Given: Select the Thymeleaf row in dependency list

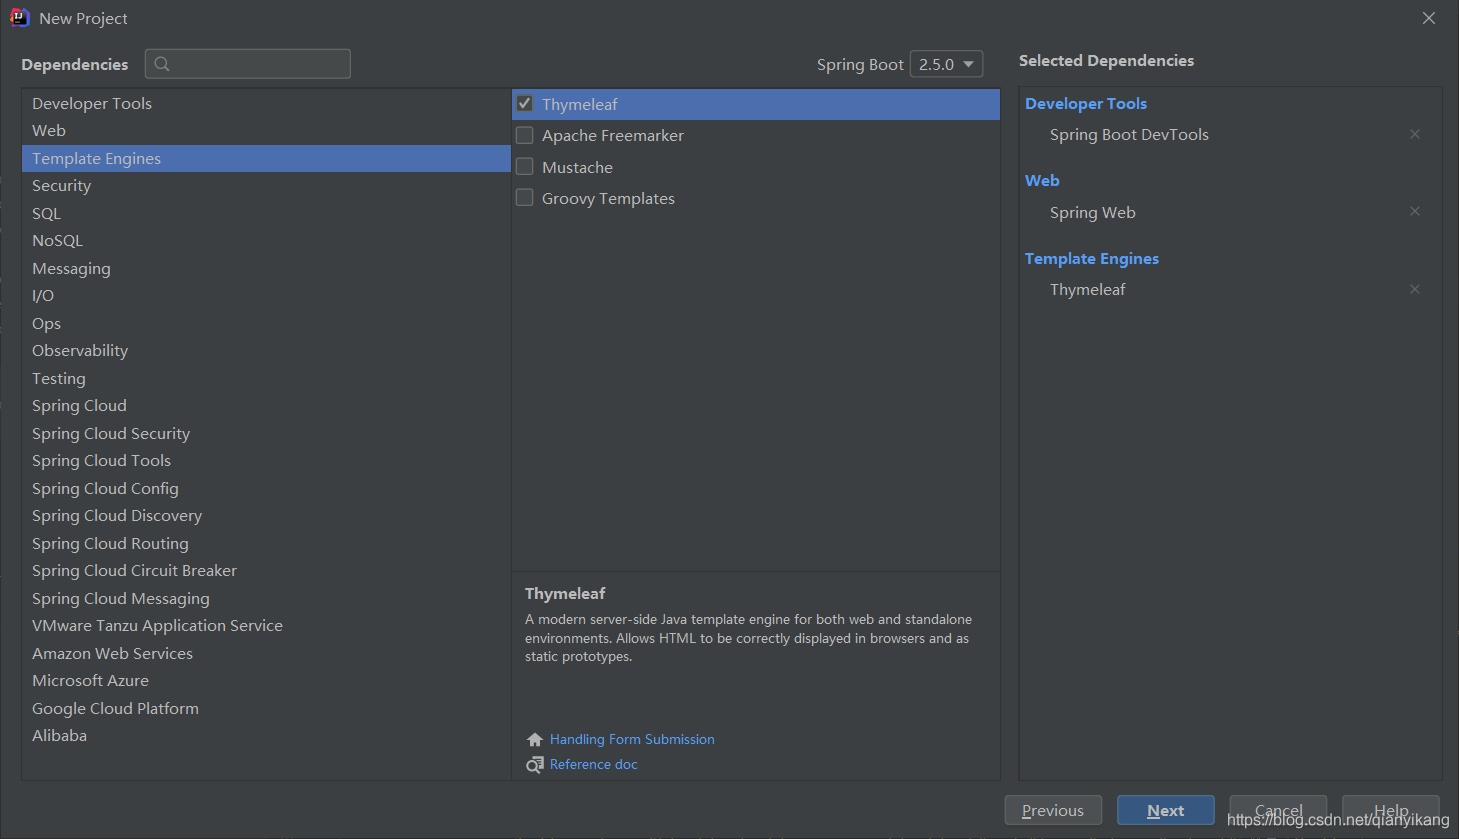Looking at the screenshot, I should click(756, 104).
